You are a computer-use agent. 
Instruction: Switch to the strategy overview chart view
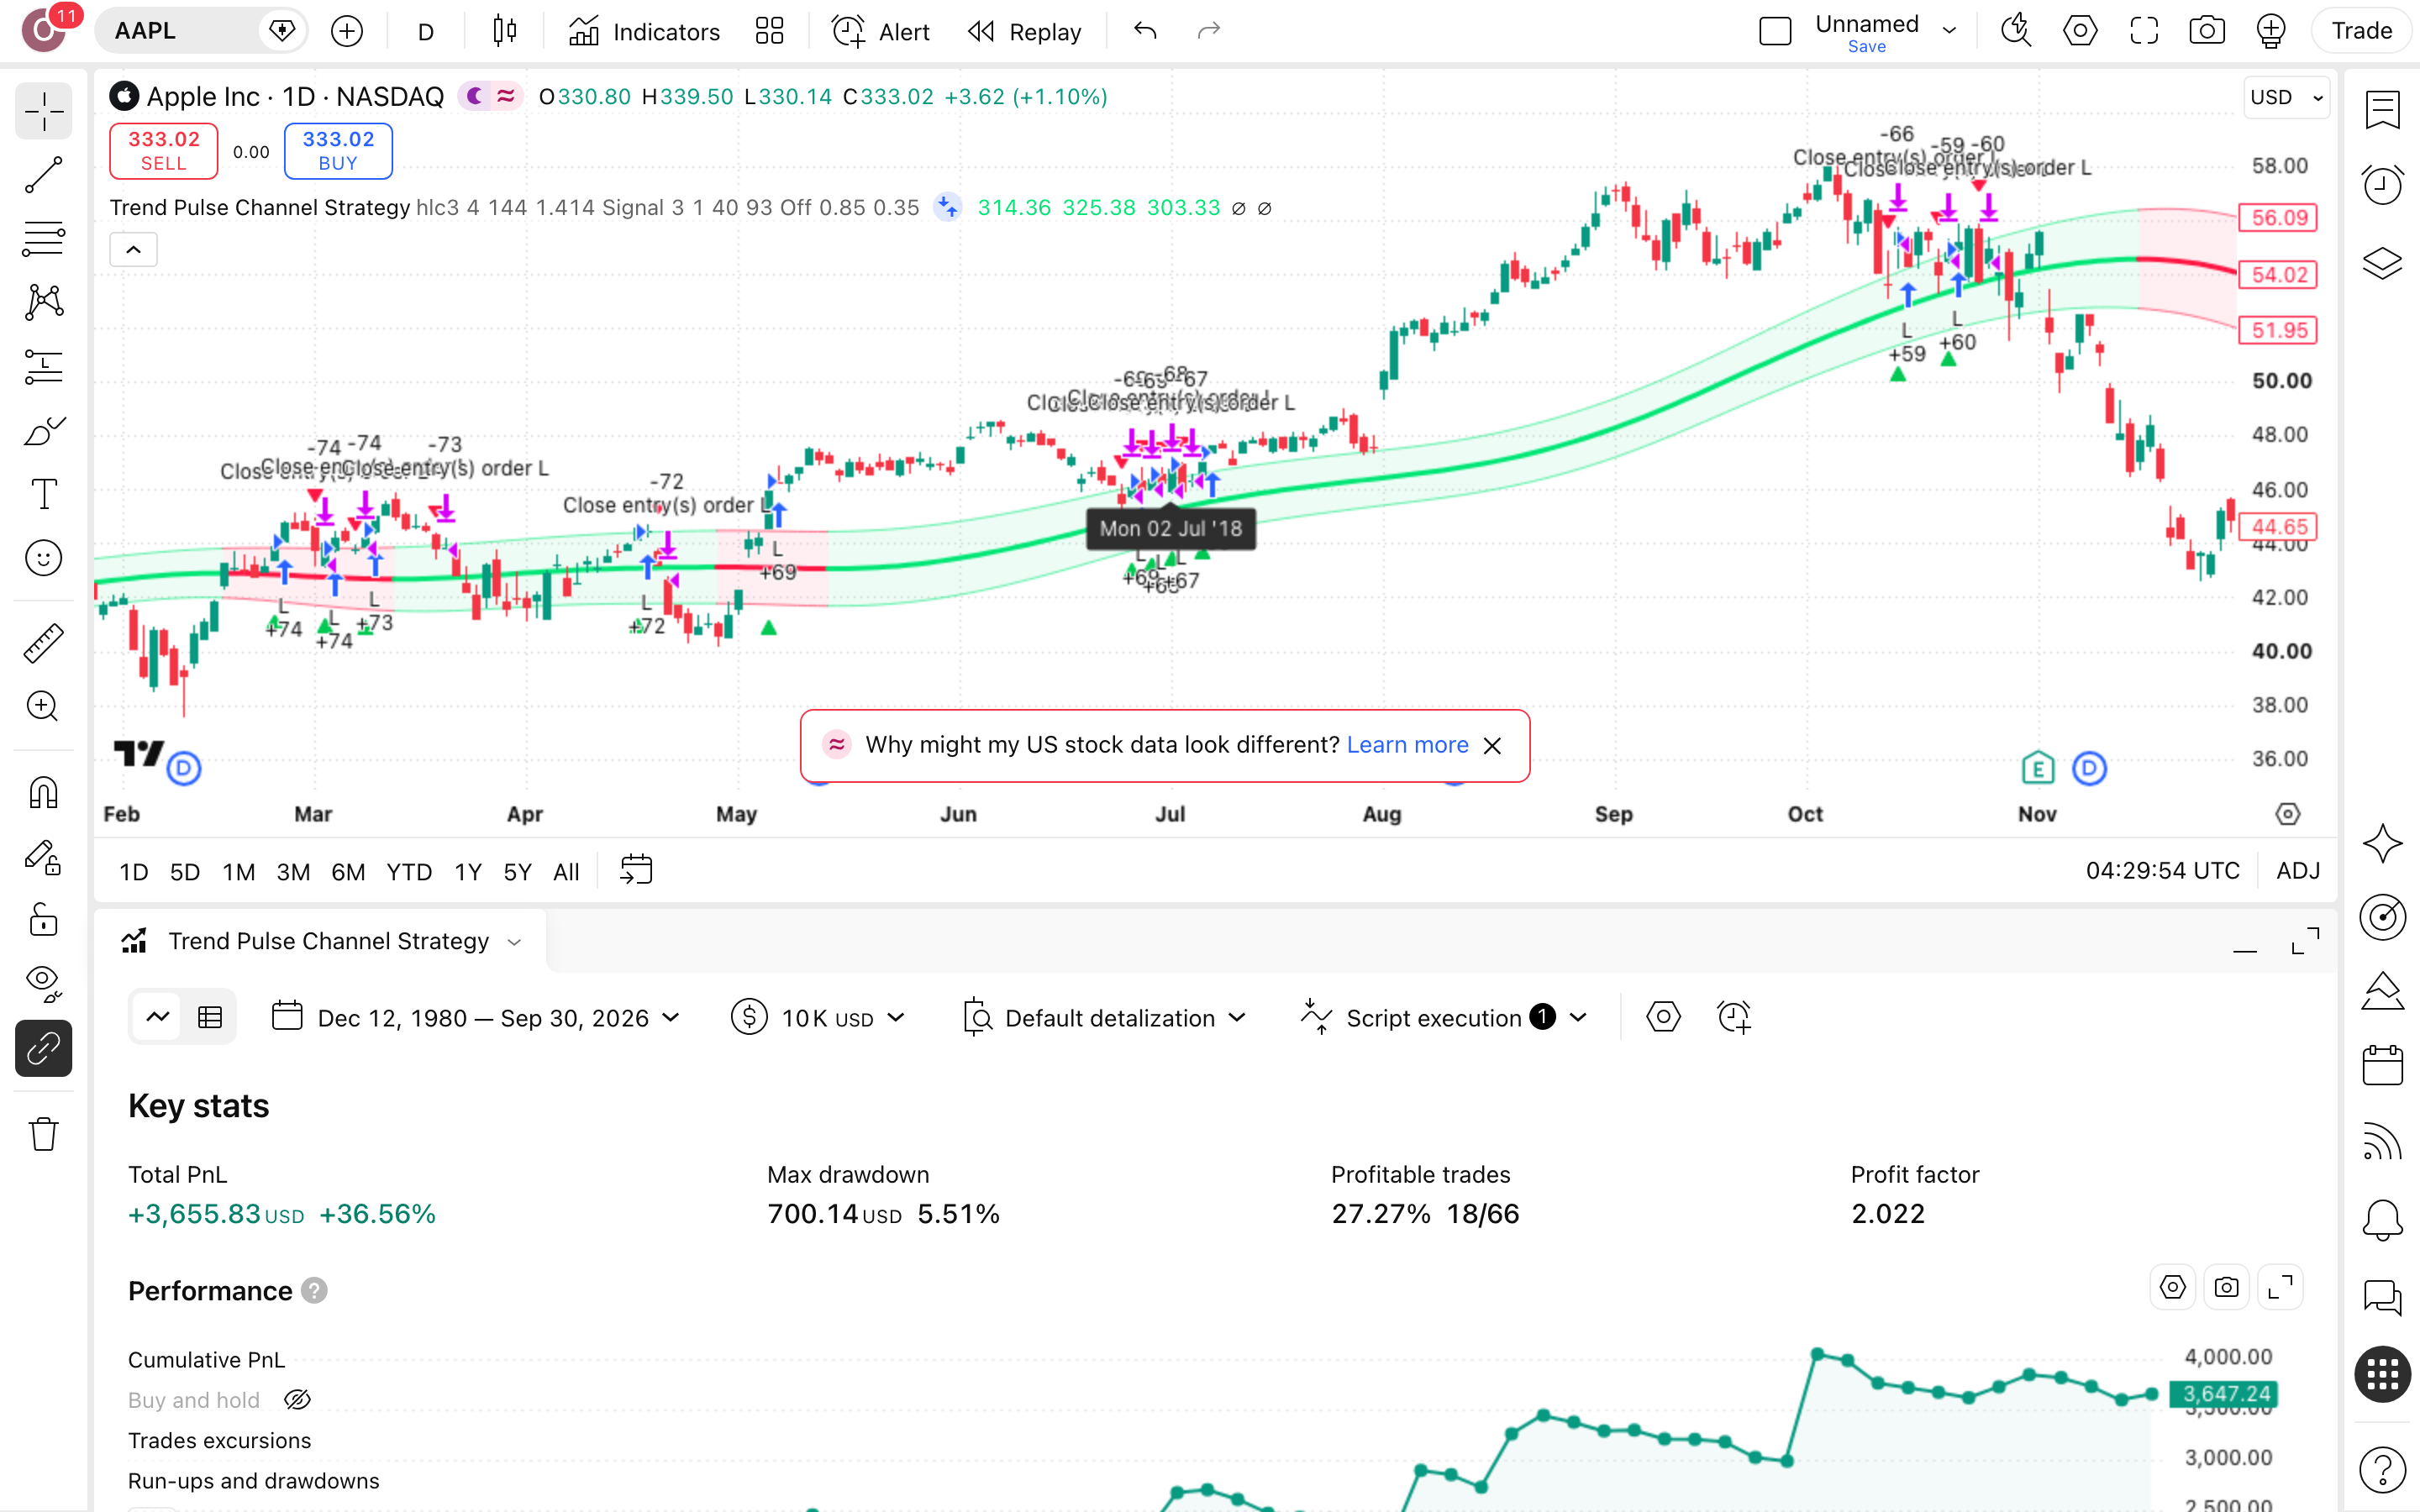coord(158,1018)
